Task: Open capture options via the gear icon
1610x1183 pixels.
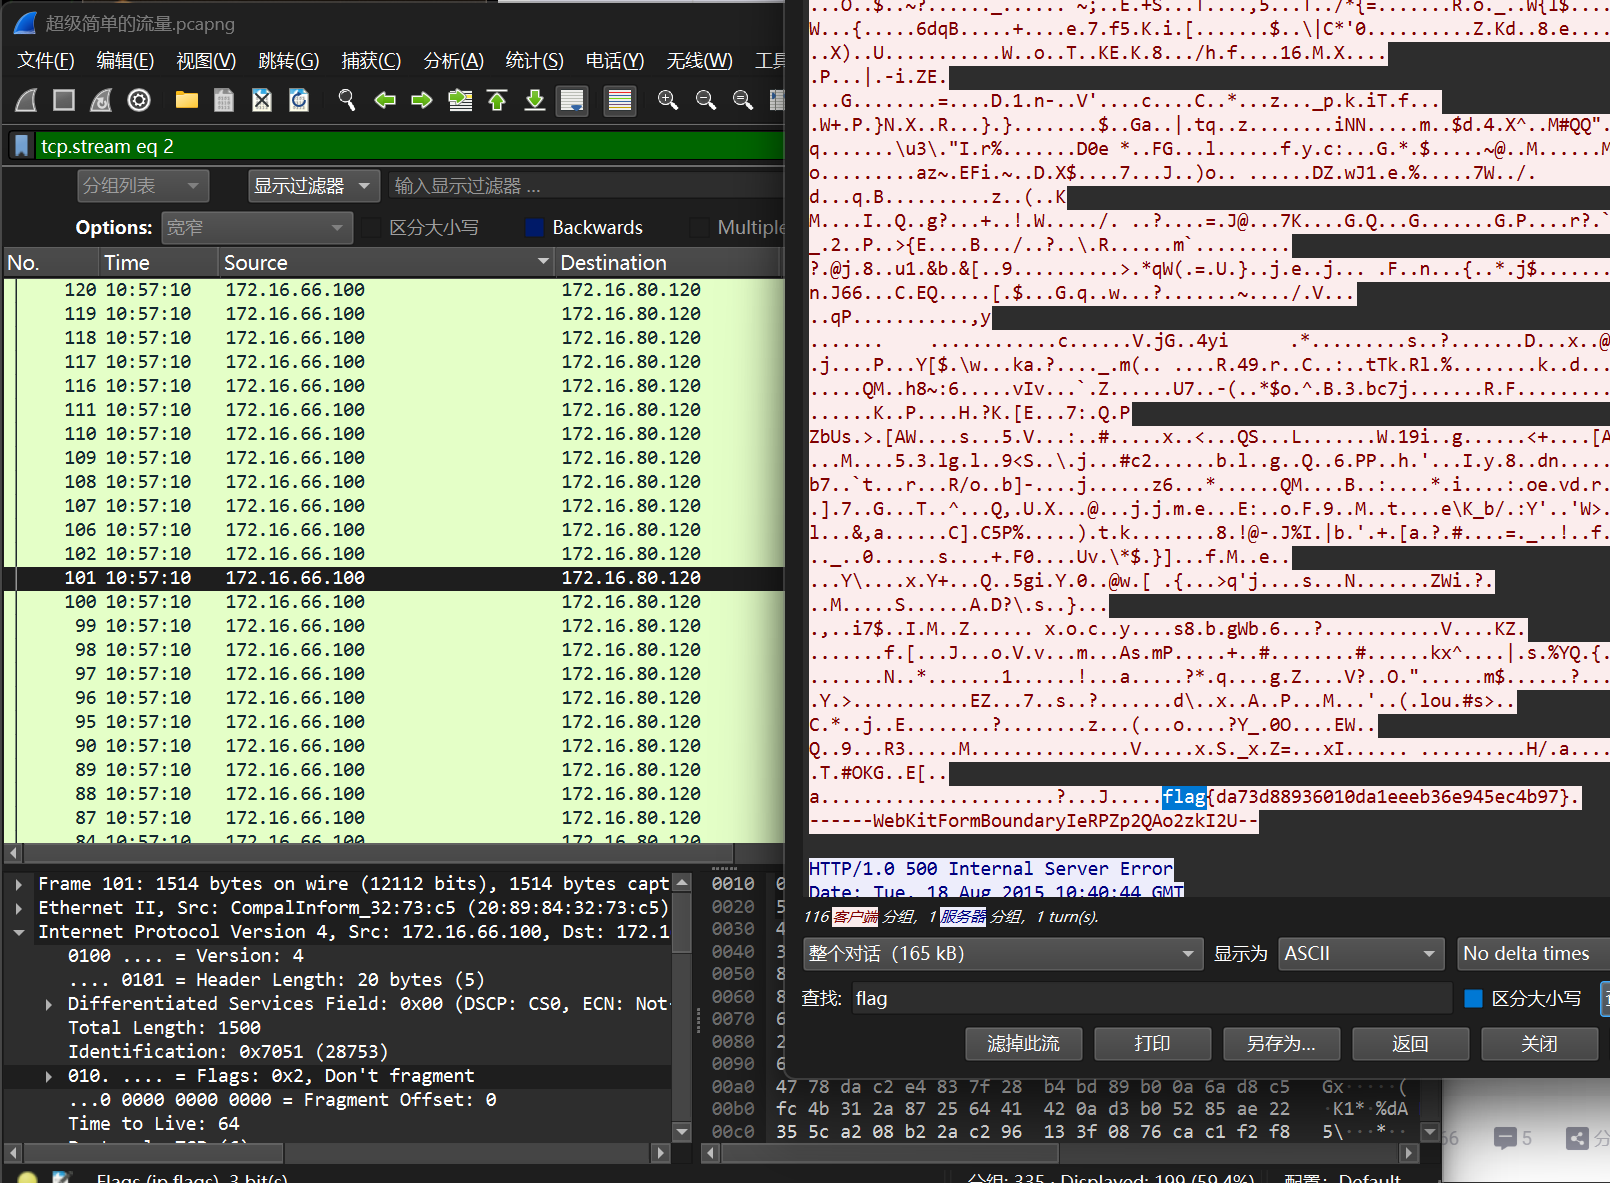Action: point(138,100)
